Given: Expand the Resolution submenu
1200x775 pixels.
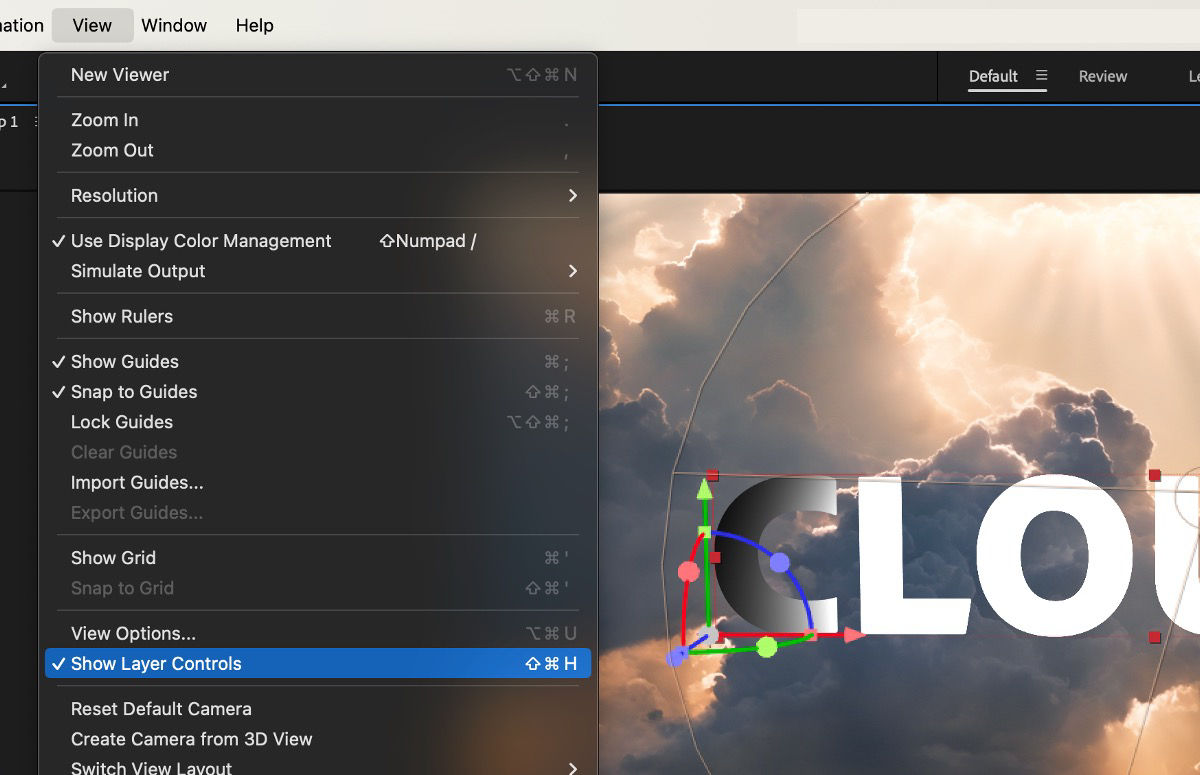Looking at the screenshot, I should tap(114, 195).
